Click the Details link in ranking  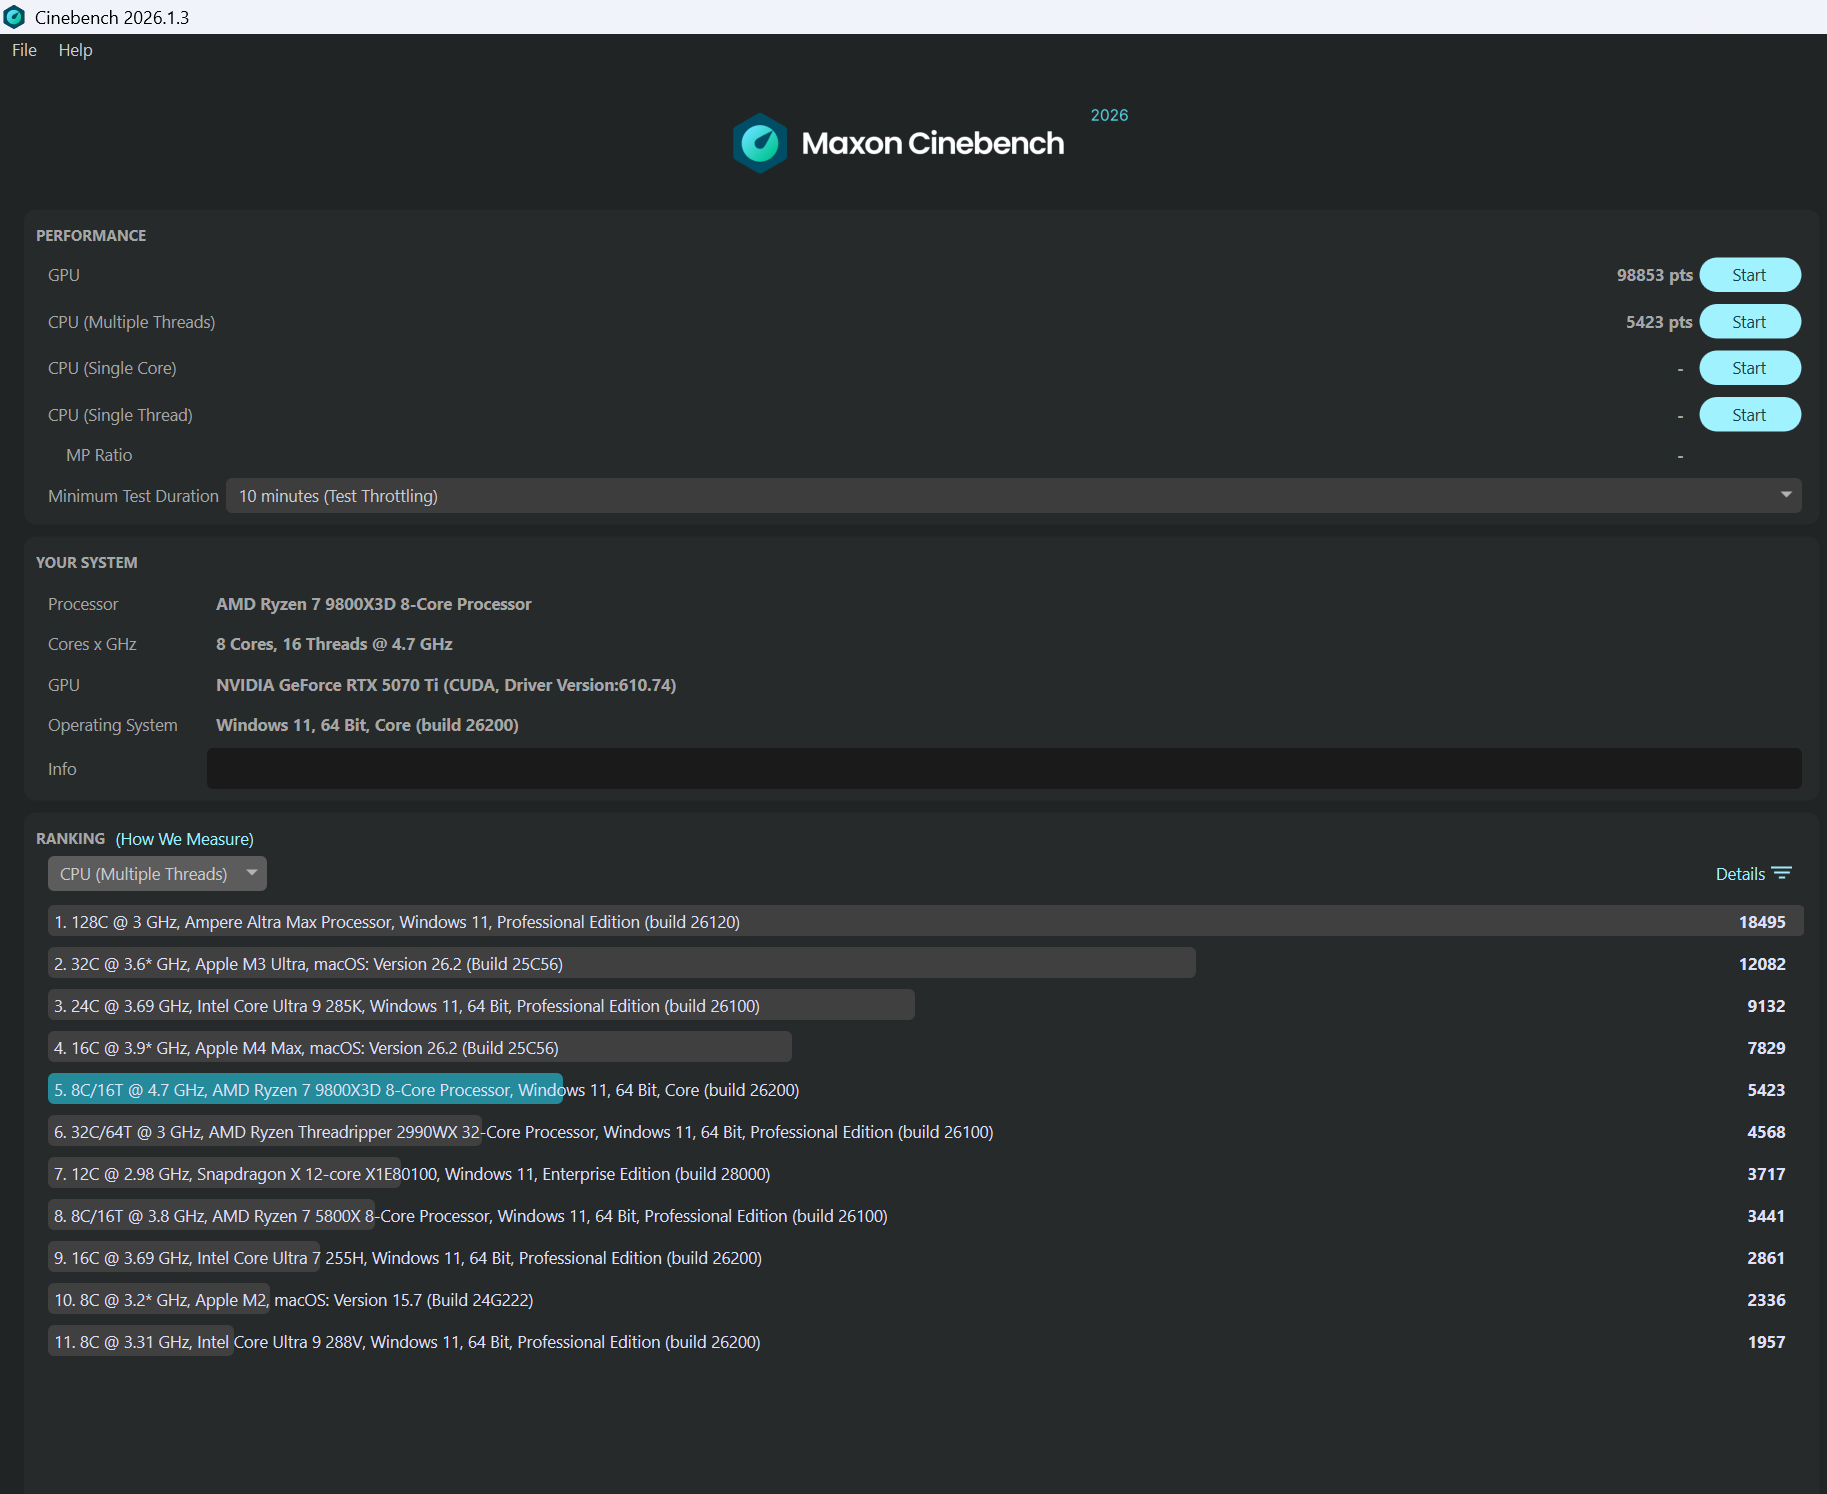coord(1740,874)
